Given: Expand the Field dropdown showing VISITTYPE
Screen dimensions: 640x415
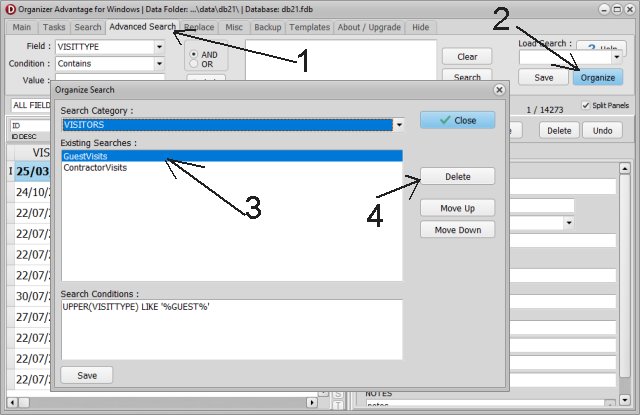Looking at the screenshot, I should tap(160, 46).
